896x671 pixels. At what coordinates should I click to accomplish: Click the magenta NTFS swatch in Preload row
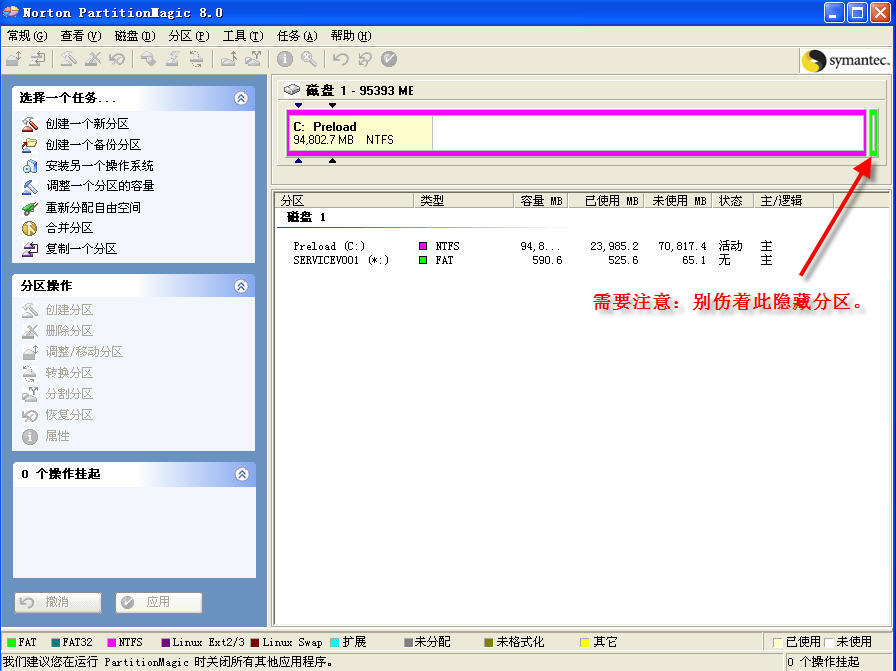pos(423,246)
